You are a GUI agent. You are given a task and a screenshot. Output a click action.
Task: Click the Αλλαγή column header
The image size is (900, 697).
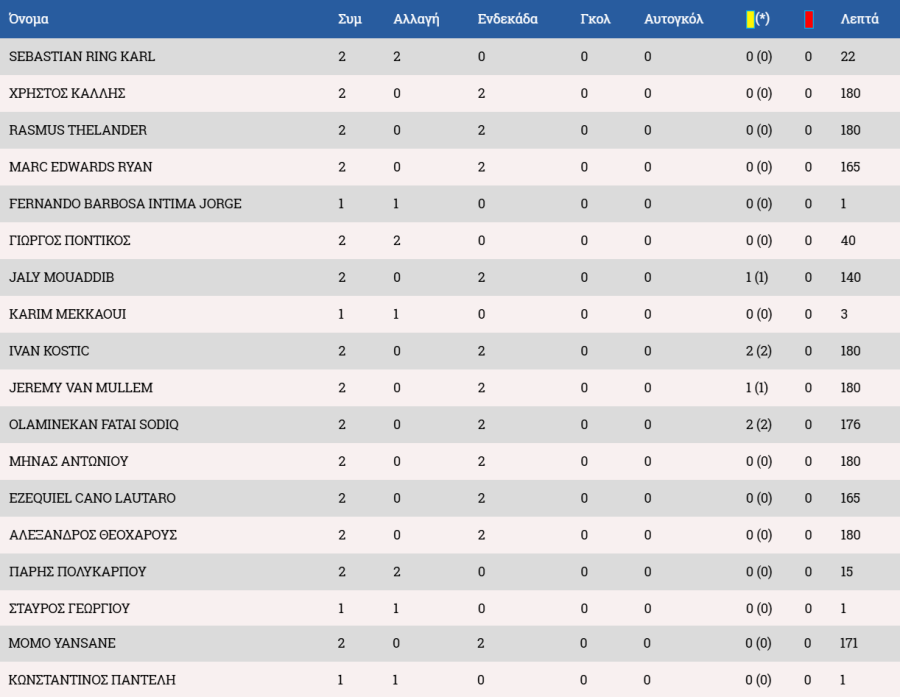coord(416,19)
